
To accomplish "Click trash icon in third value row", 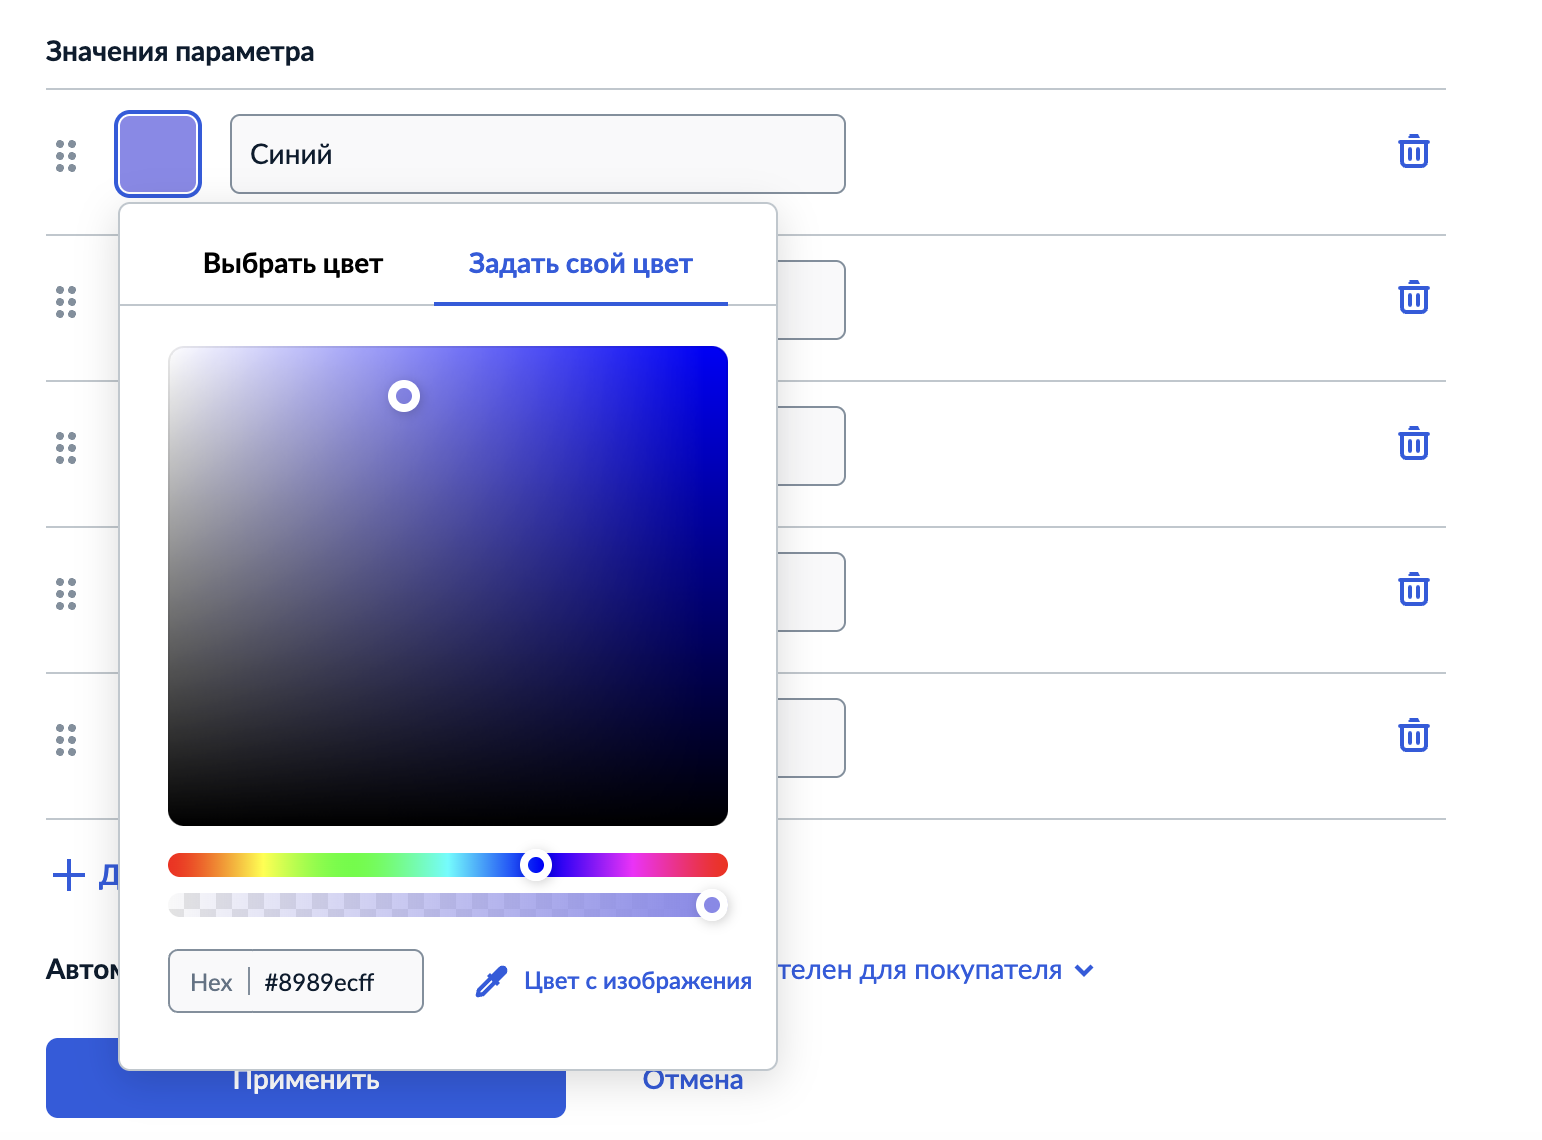I will click(1413, 444).
